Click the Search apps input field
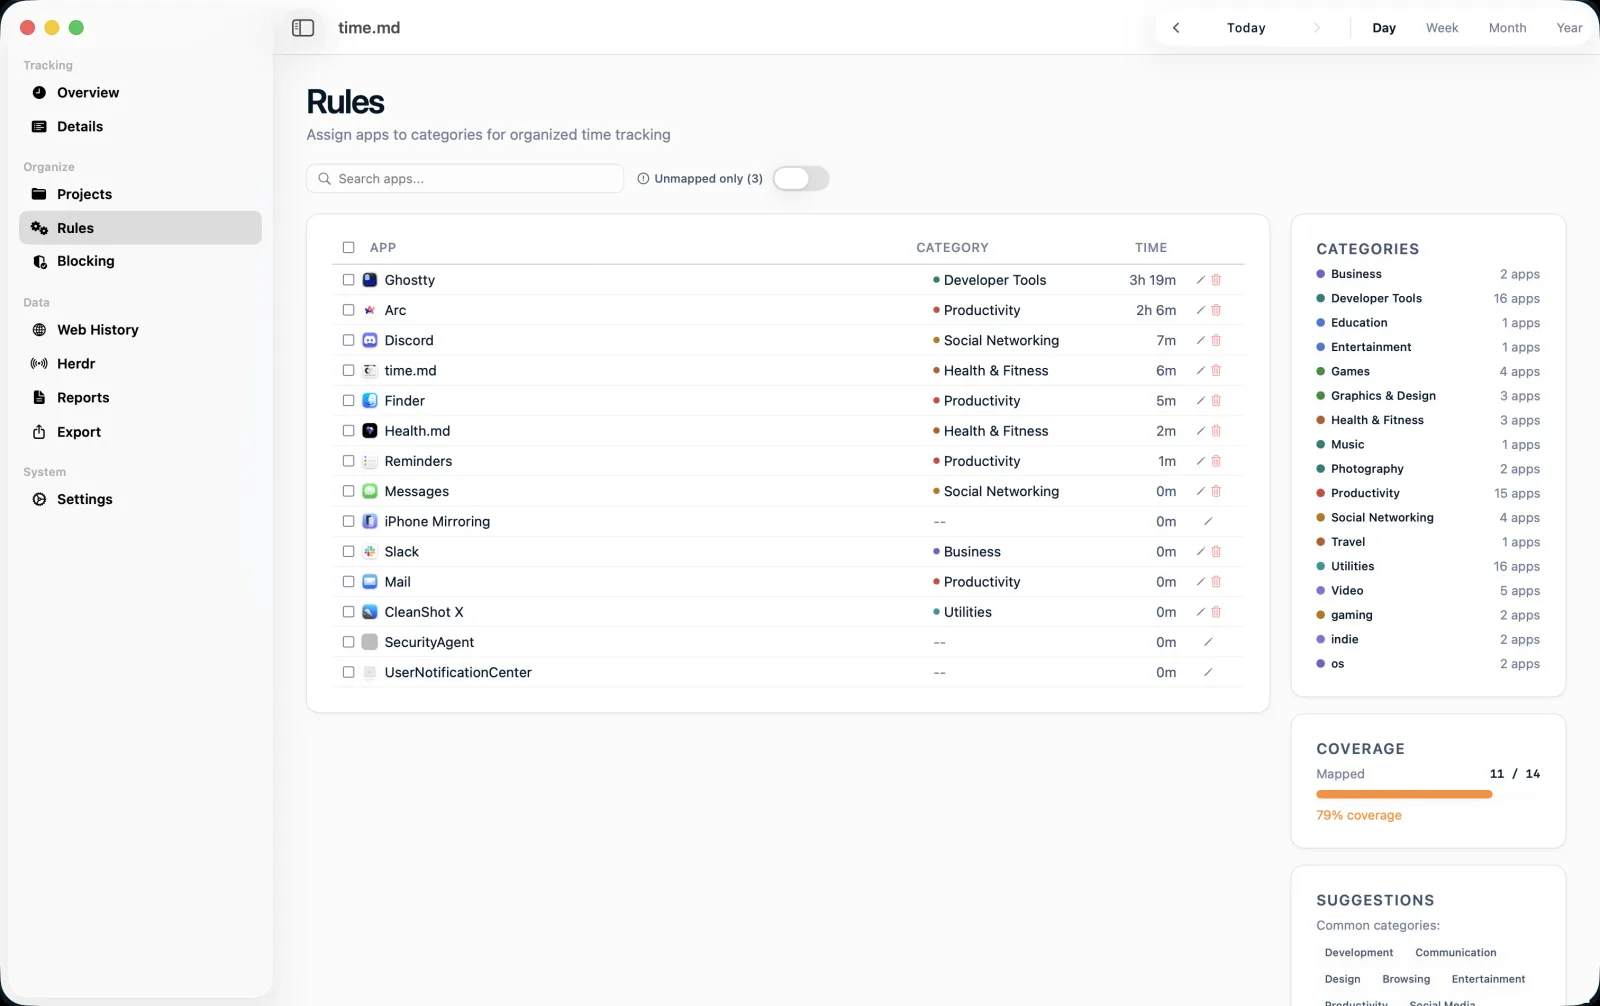This screenshot has height=1006, width=1600. 465,179
